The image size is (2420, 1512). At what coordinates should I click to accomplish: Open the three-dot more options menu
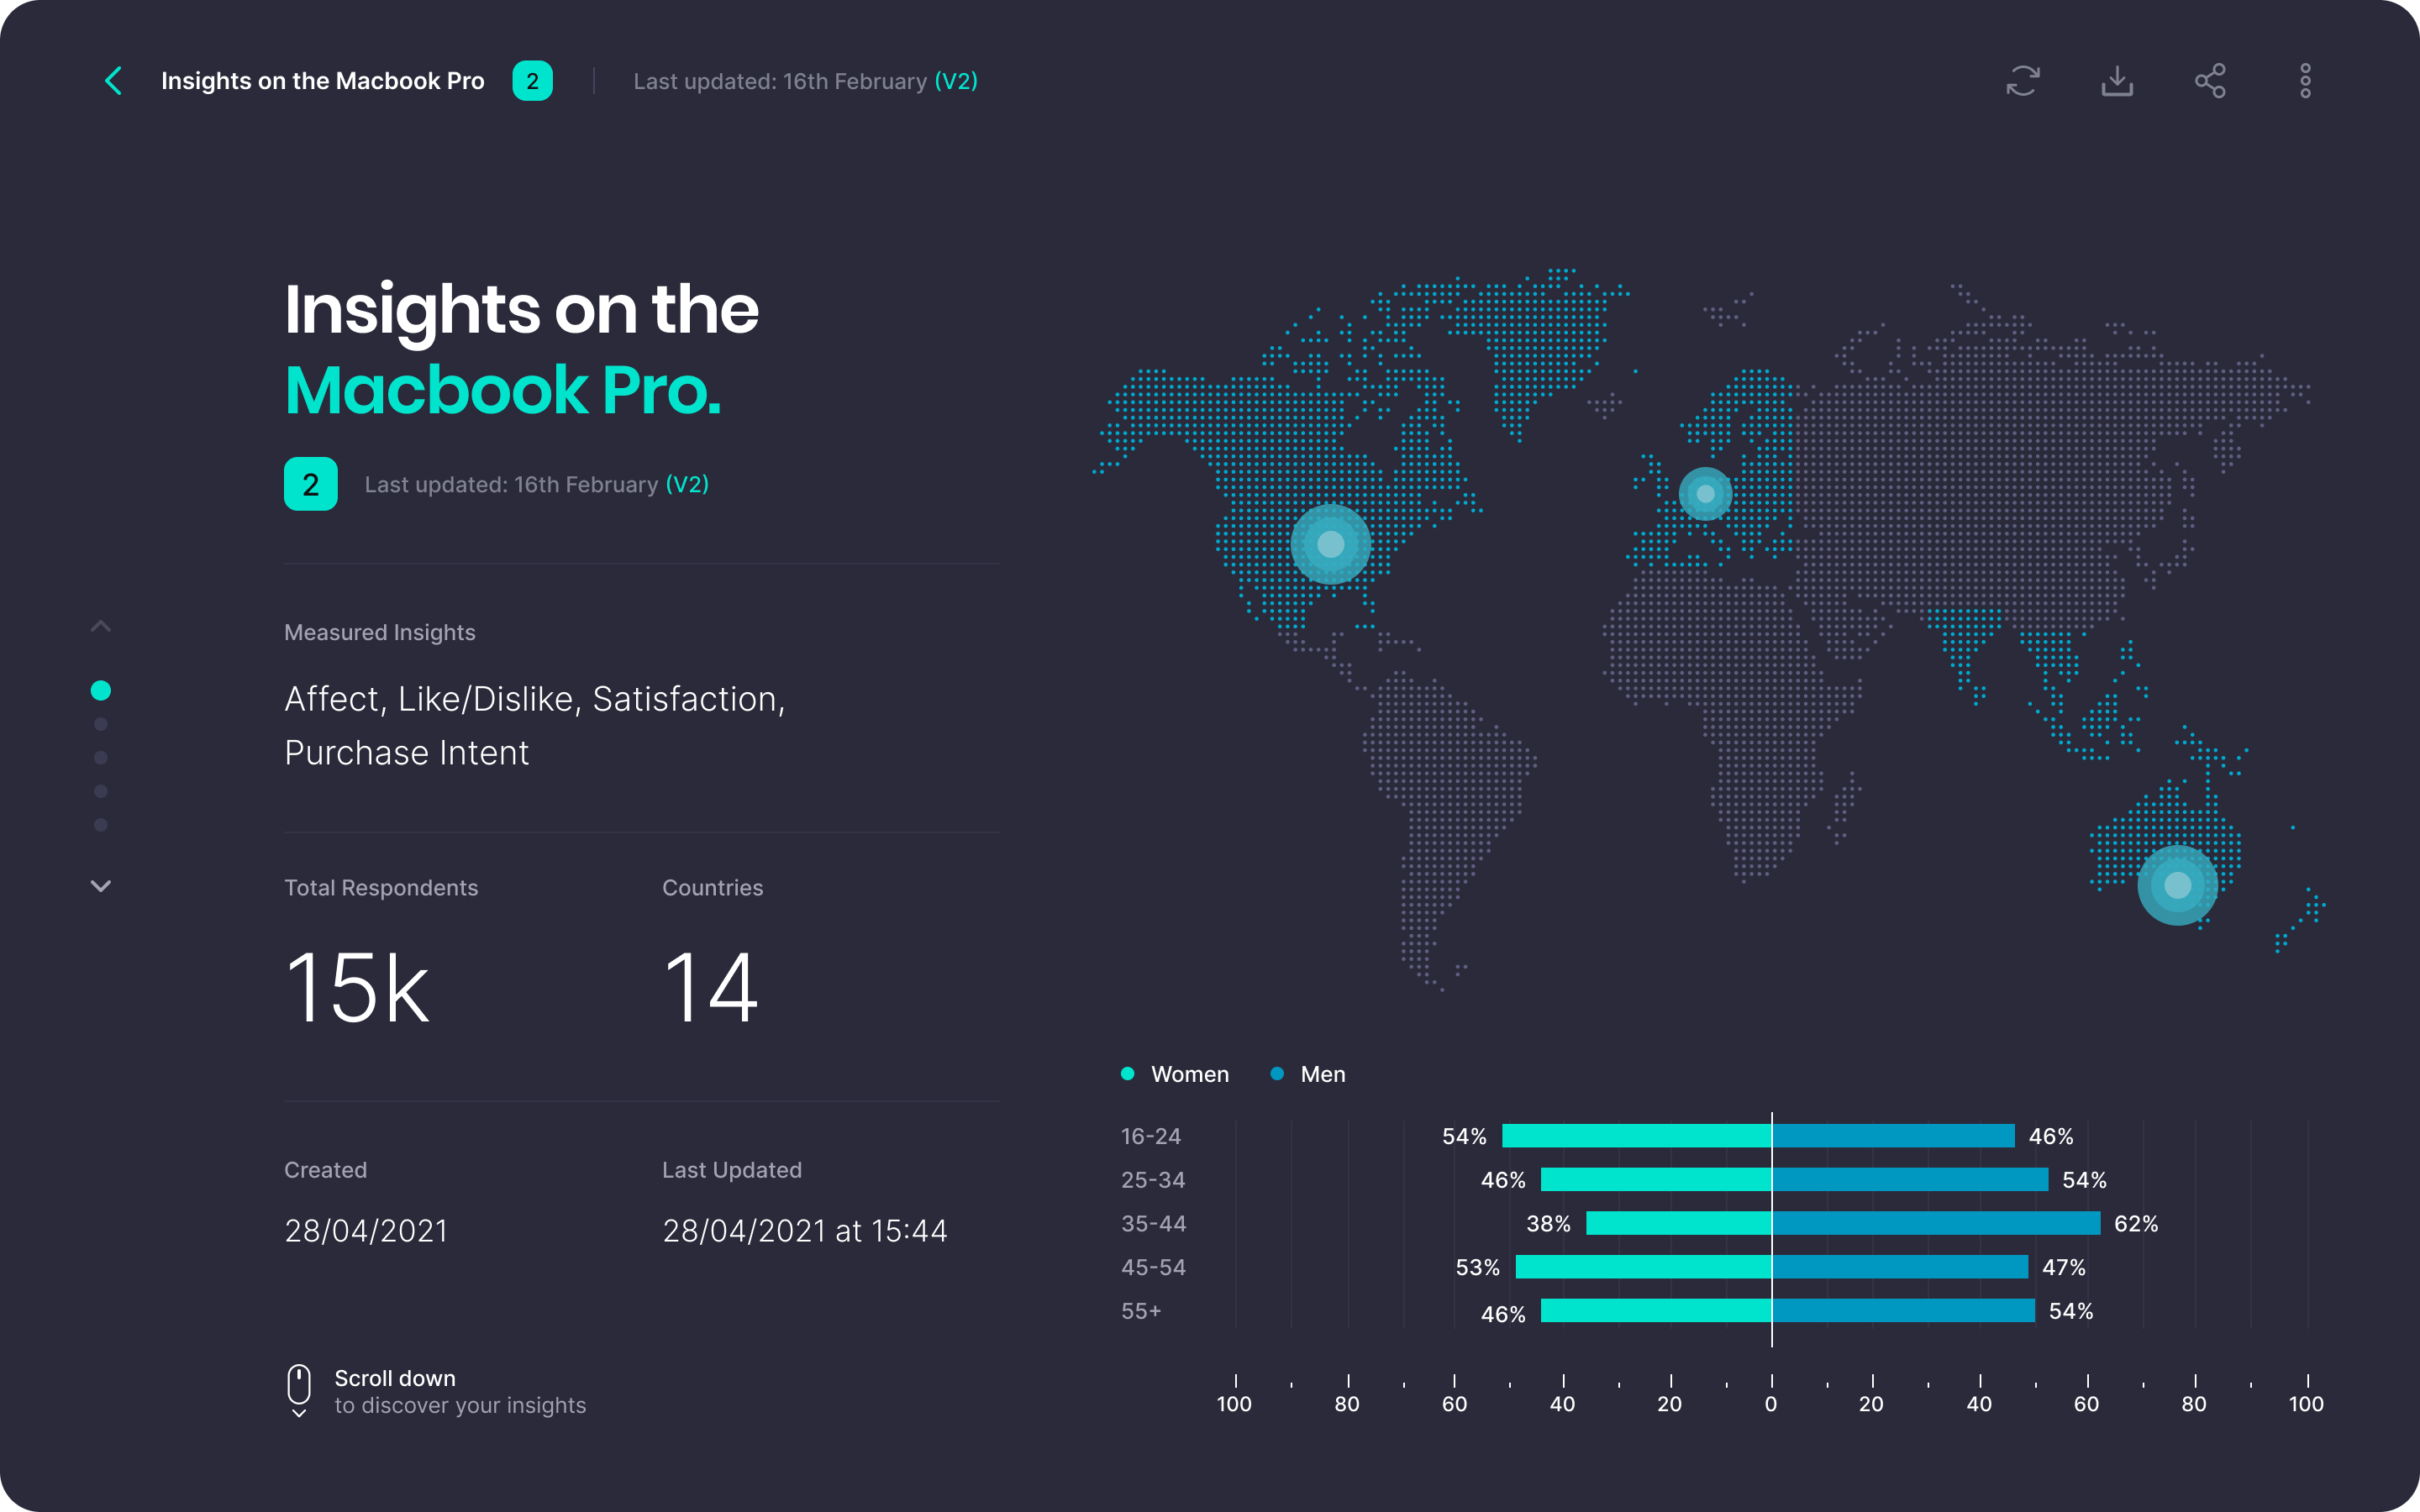point(2305,81)
